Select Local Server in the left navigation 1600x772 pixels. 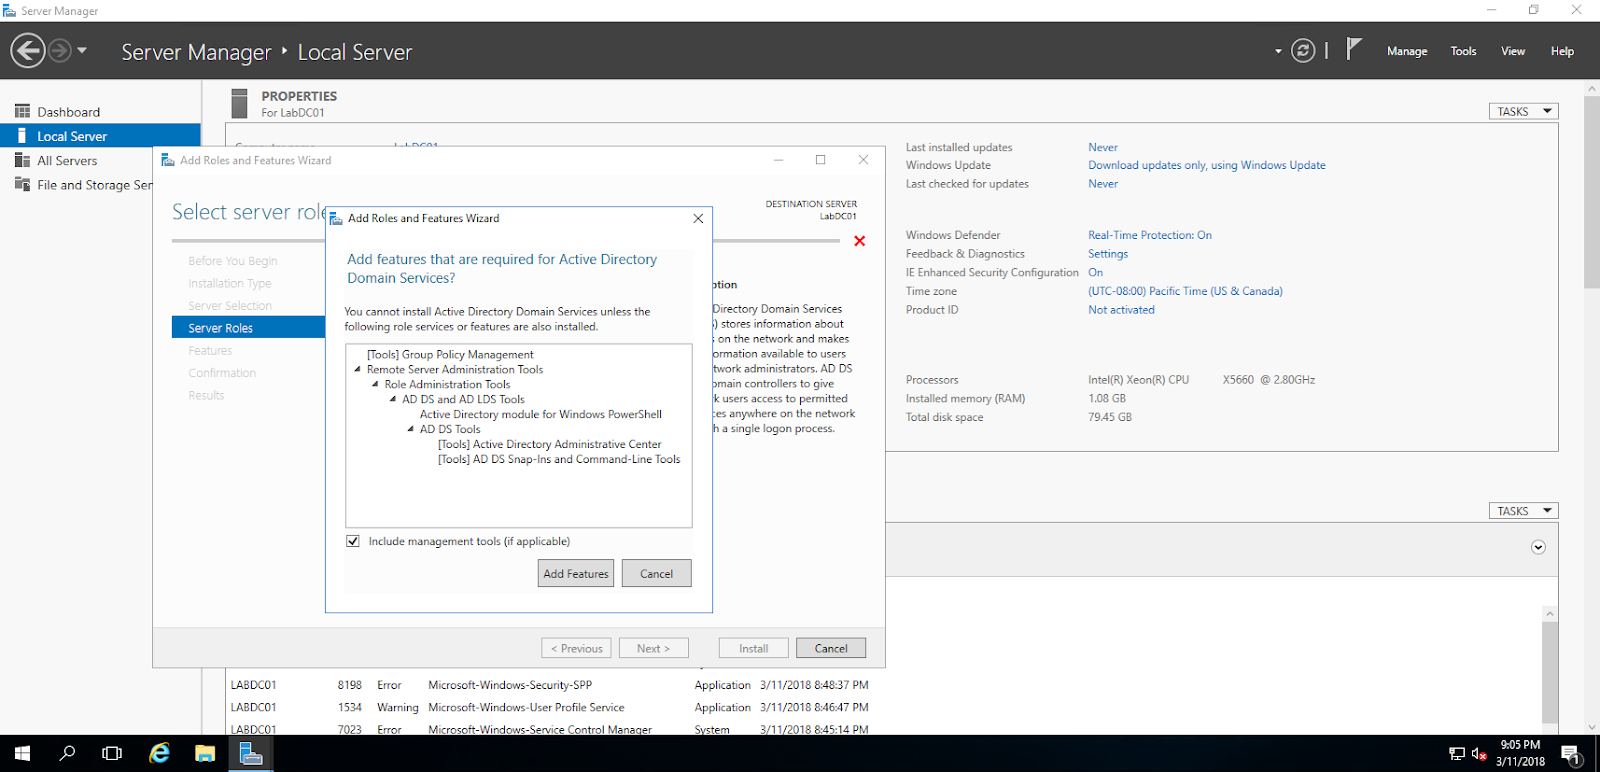point(100,136)
